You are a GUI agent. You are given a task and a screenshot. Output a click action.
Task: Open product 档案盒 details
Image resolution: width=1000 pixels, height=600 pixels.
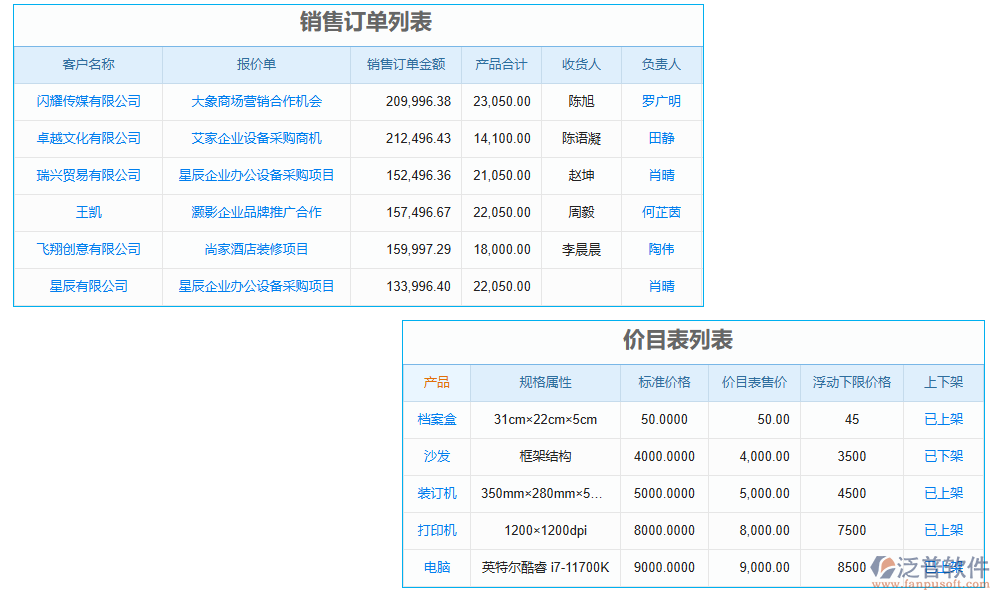[436, 419]
